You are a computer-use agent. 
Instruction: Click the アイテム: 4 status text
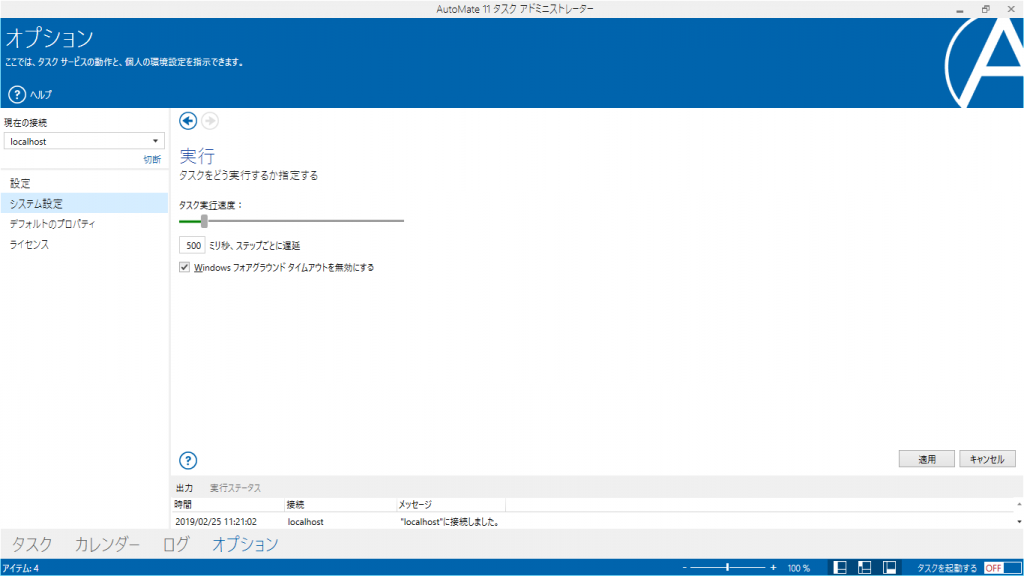click(20, 568)
